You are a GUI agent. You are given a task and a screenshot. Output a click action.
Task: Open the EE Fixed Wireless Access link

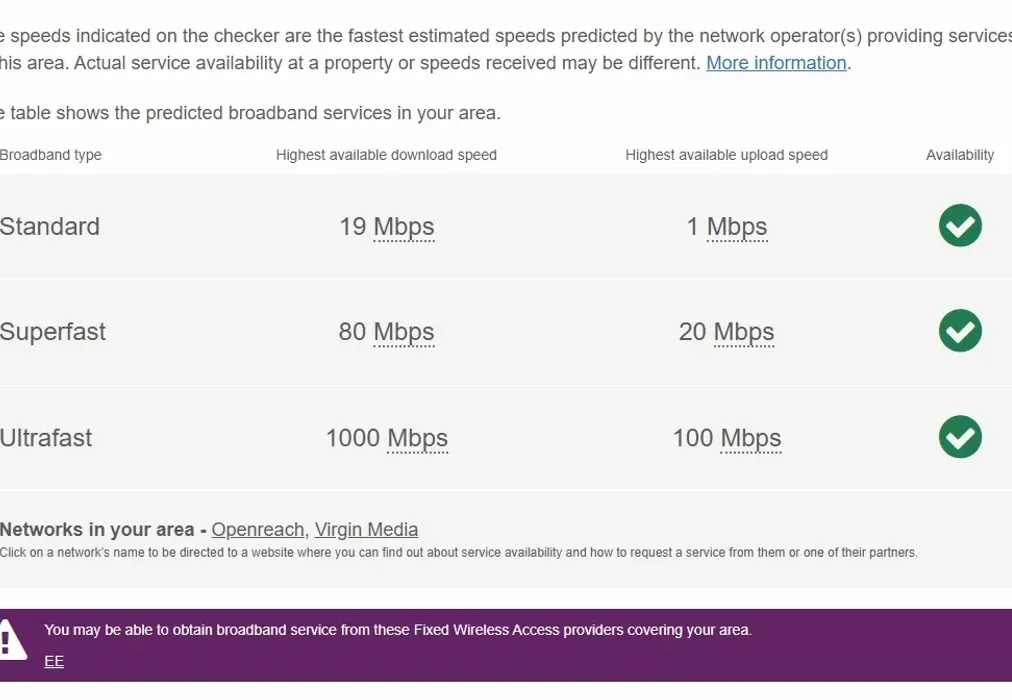(53, 661)
